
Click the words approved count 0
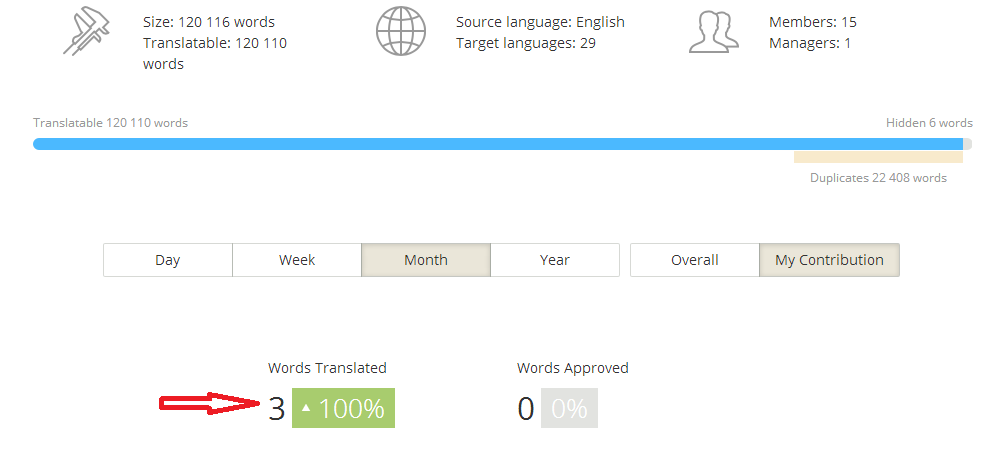(526, 408)
